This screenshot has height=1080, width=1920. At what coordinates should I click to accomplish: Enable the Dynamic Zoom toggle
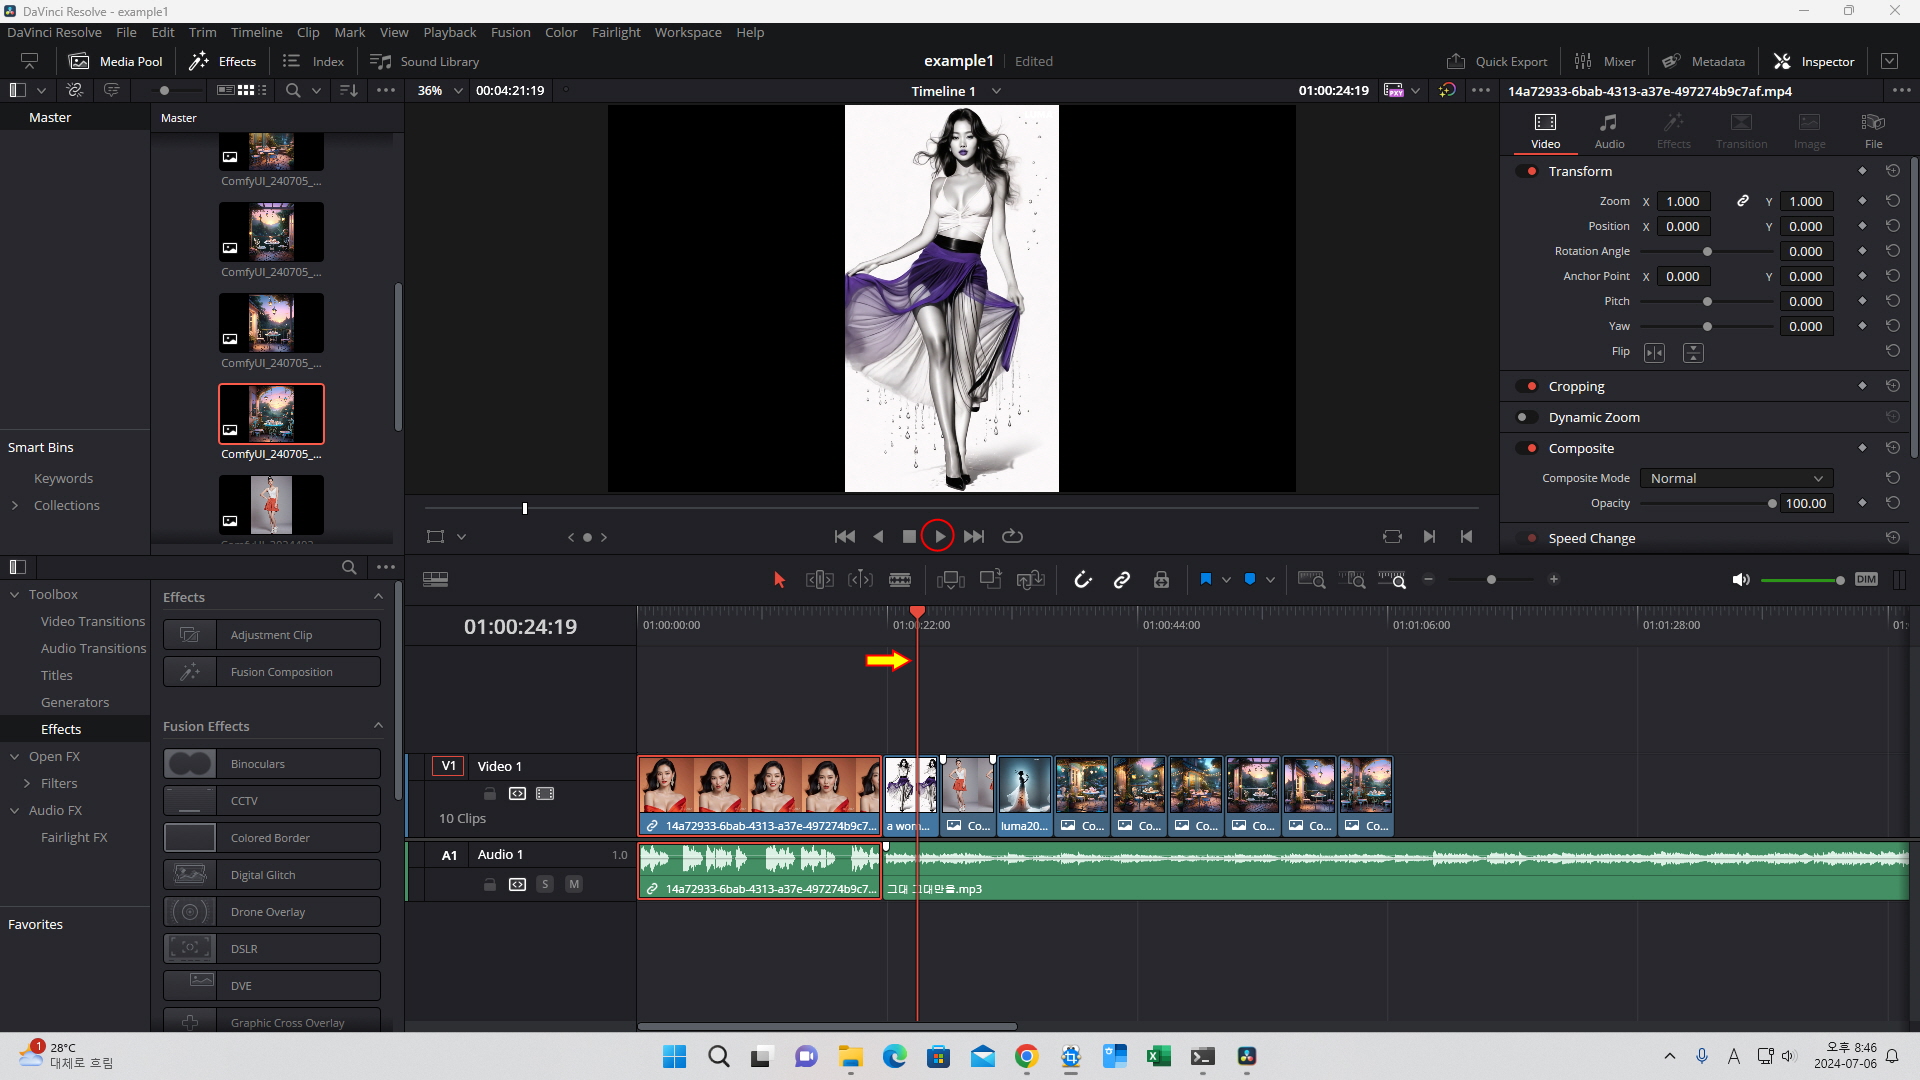1527,417
